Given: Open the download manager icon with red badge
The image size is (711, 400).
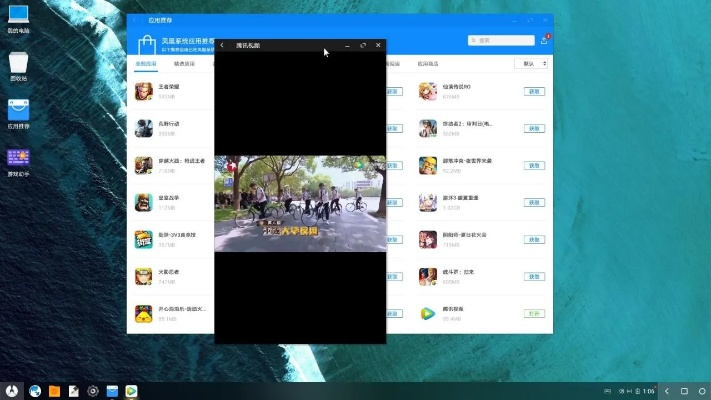Looking at the screenshot, I should tap(544, 40).
